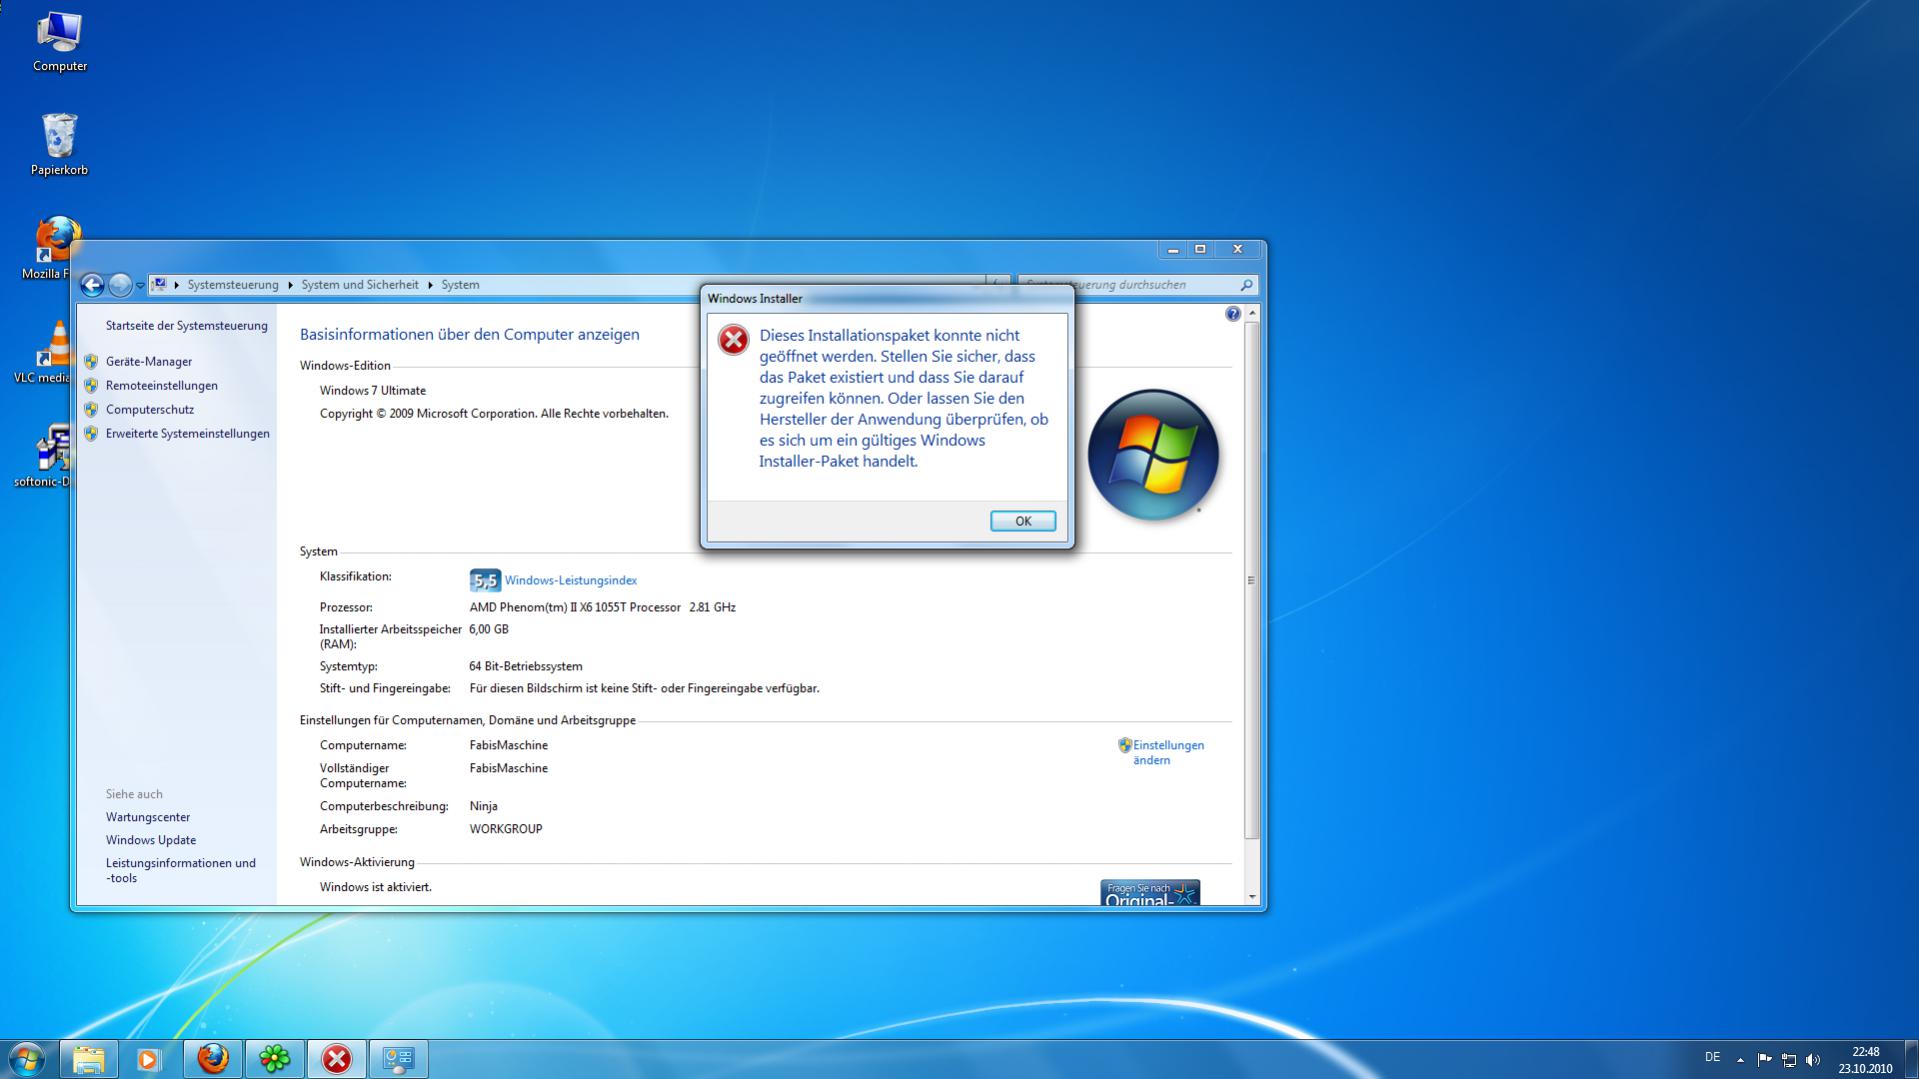Click the vertical scrollbar thumb in System window
This screenshot has height=1079, width=1919.
1252,580
